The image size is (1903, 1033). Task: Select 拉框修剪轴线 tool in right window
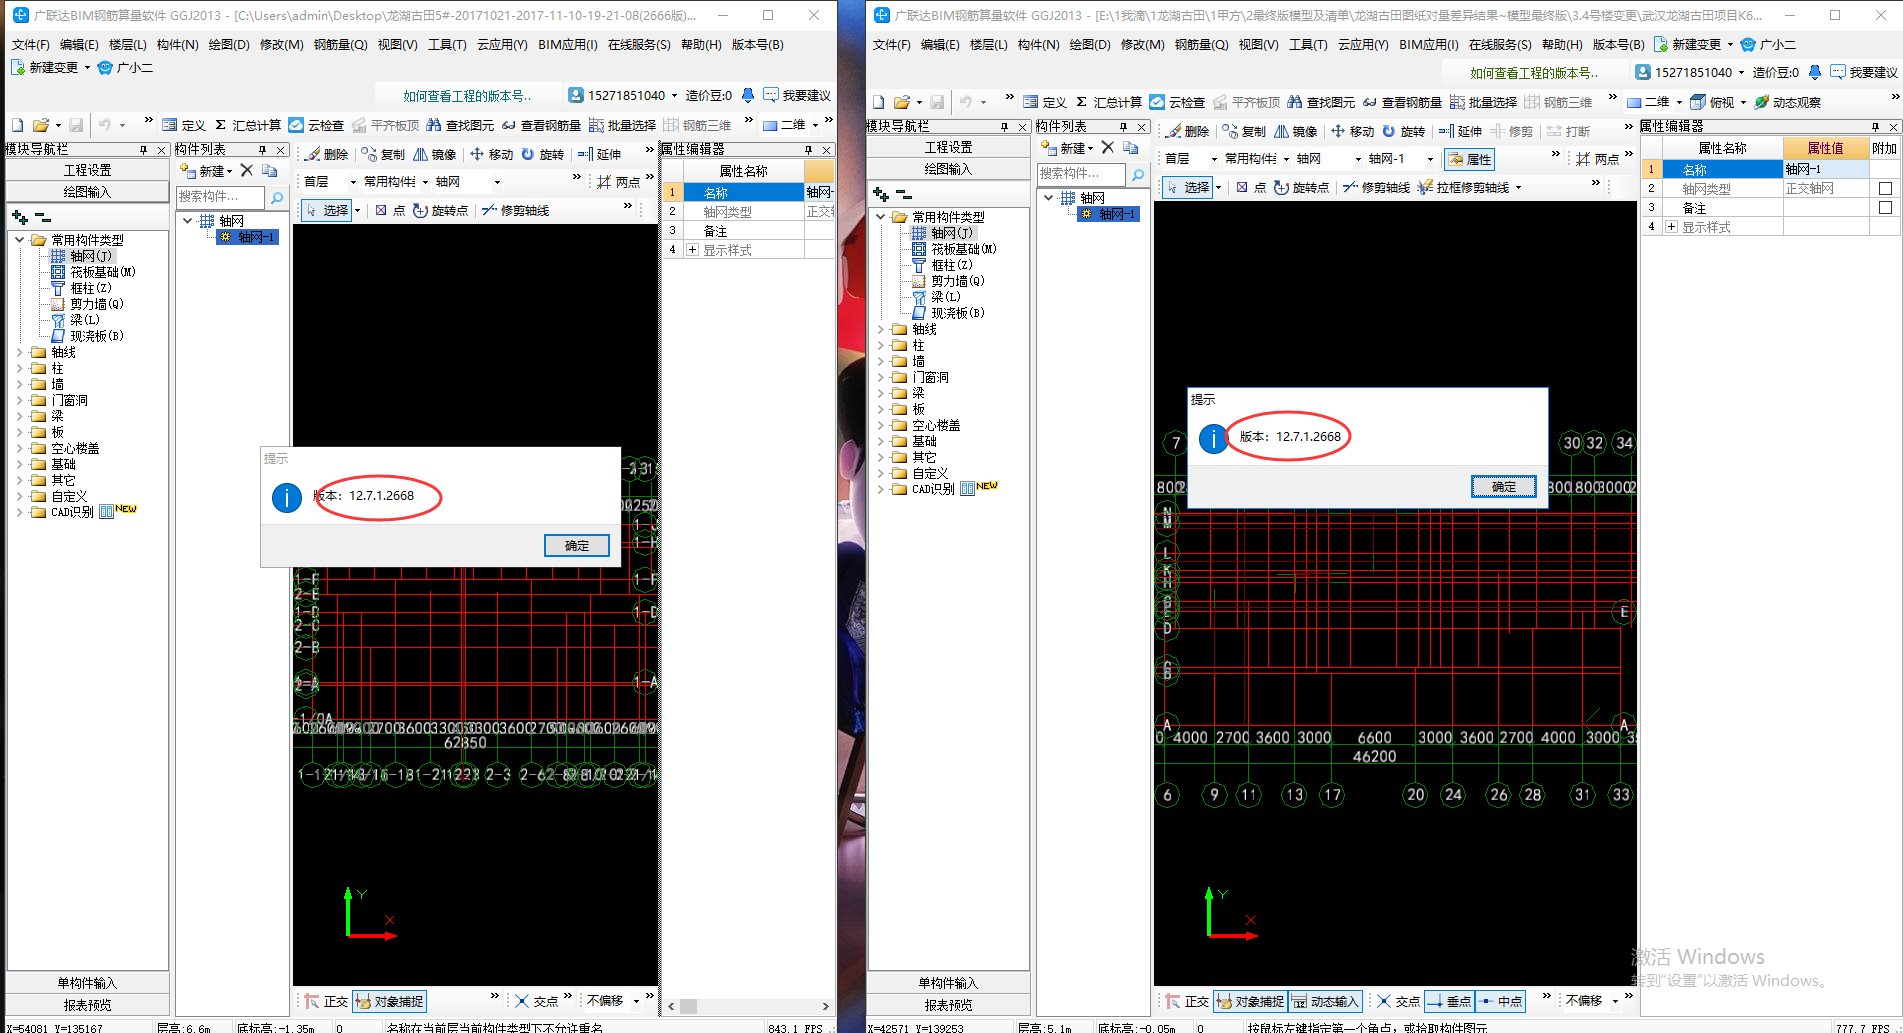point(1464,187)
